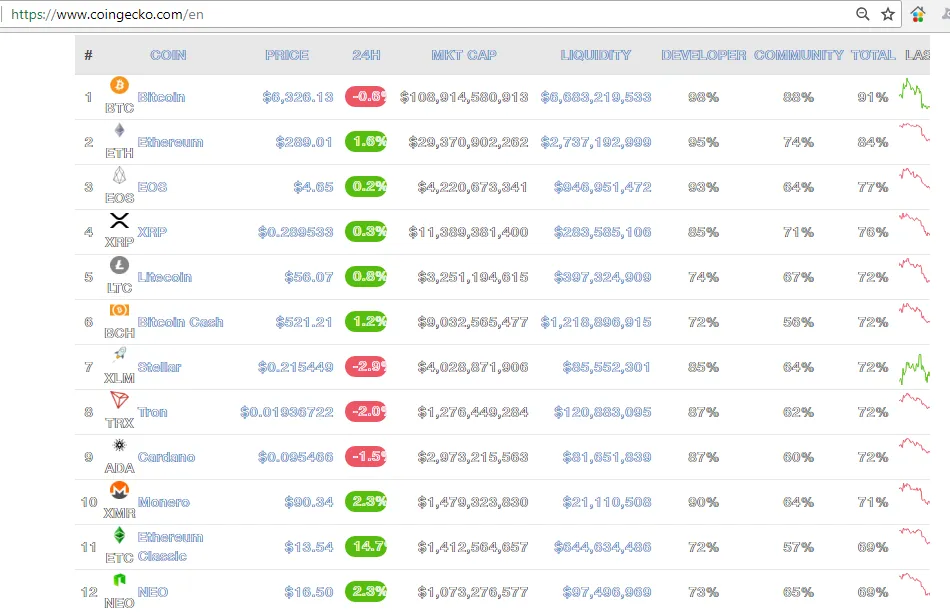The height and width of the screenshot is (614, 950).
Task: Click Stellar's red -2.9% change badge
Action: click(366, 366)
